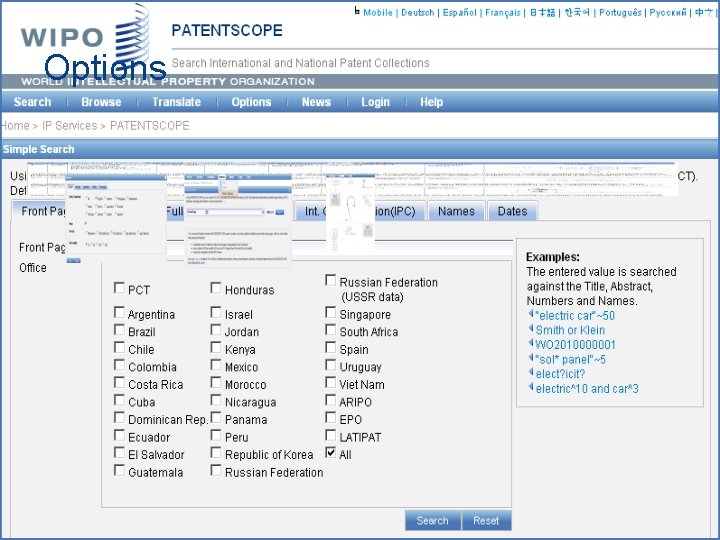The image size is (720, 540).
Task: Go to IP Services breadcrumb
Action: click(x=69, y=125)
